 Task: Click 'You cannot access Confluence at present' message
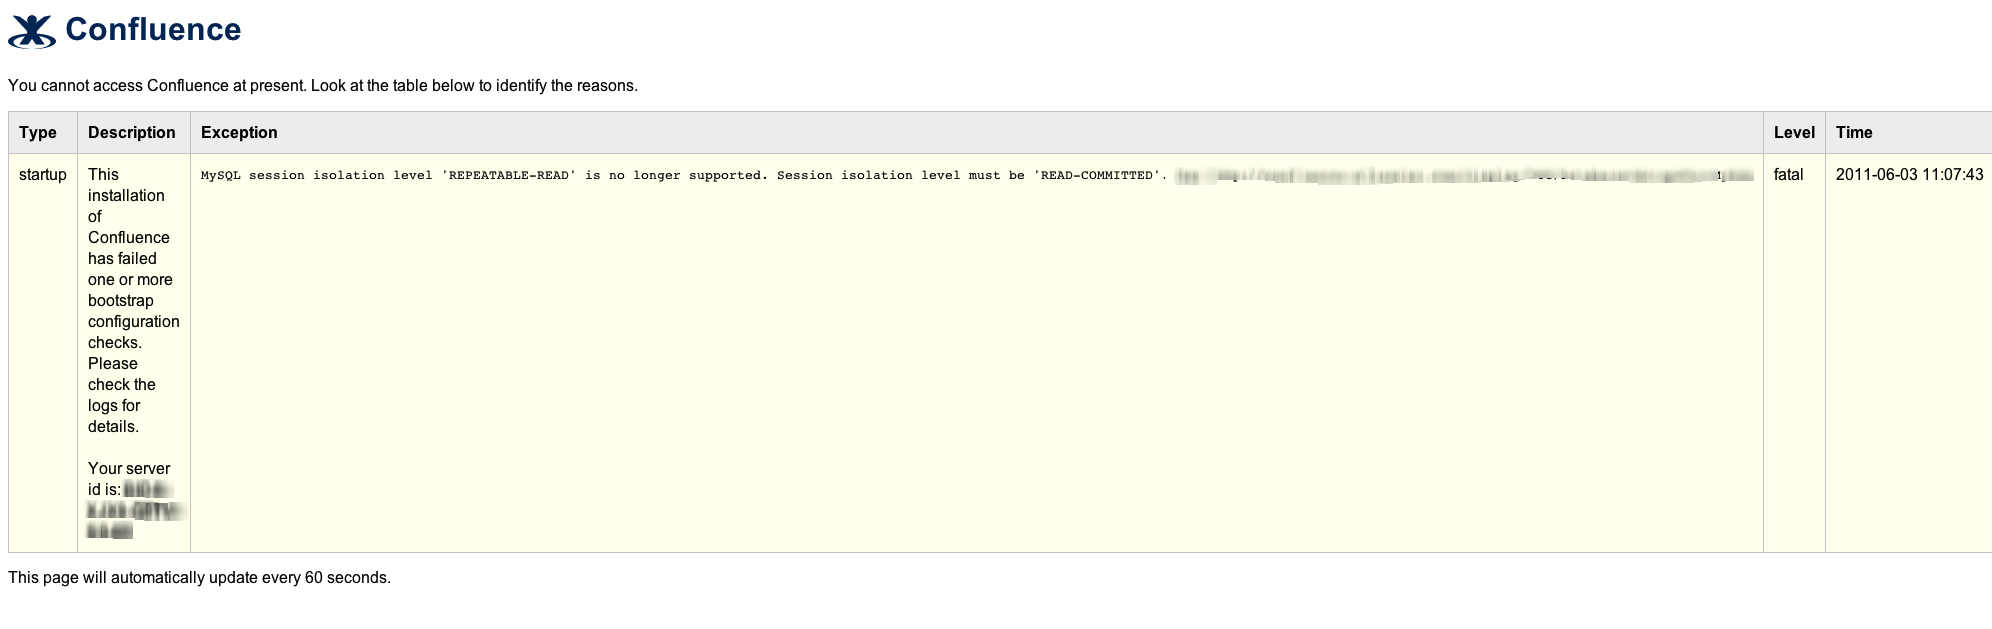[323, 85]
